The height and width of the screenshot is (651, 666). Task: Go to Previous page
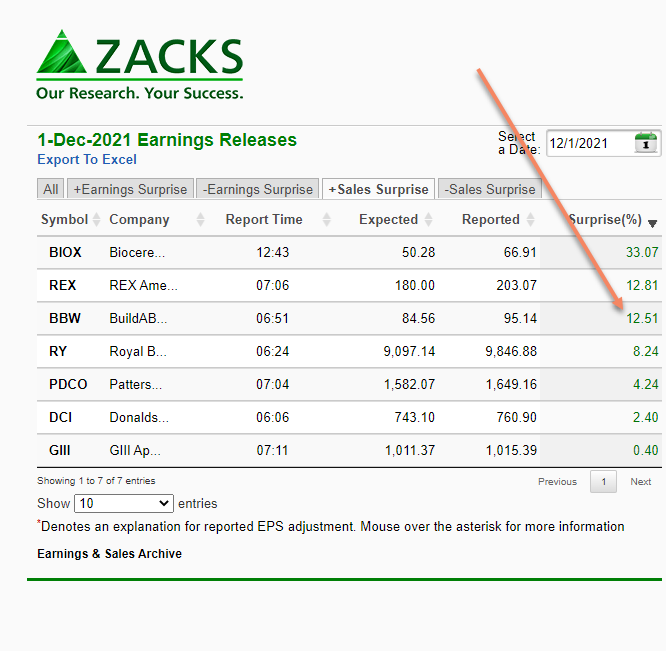click(x=557, y=482)
